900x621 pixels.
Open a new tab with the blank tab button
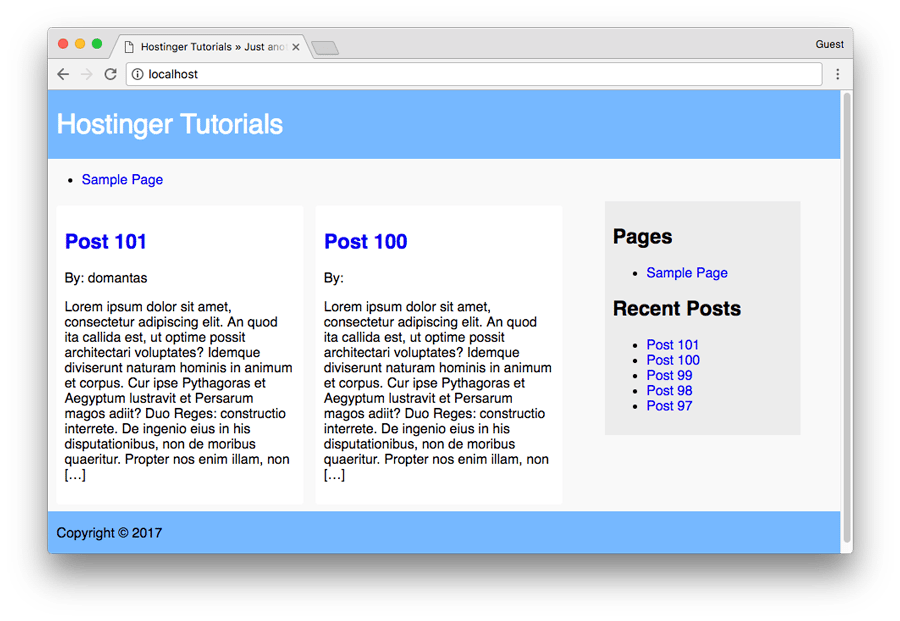(x=325, y=48)
